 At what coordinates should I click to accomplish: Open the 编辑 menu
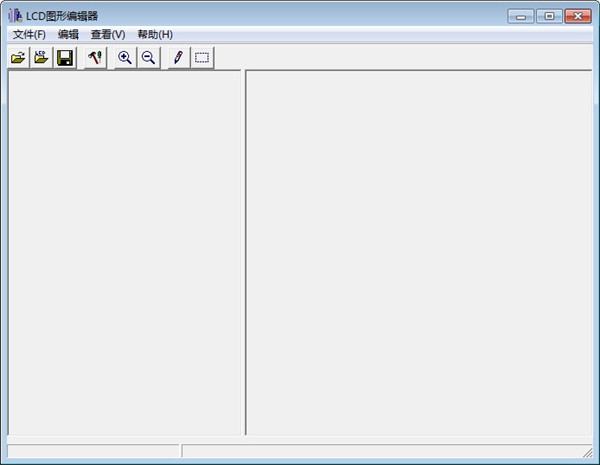(x=68, y=34)
